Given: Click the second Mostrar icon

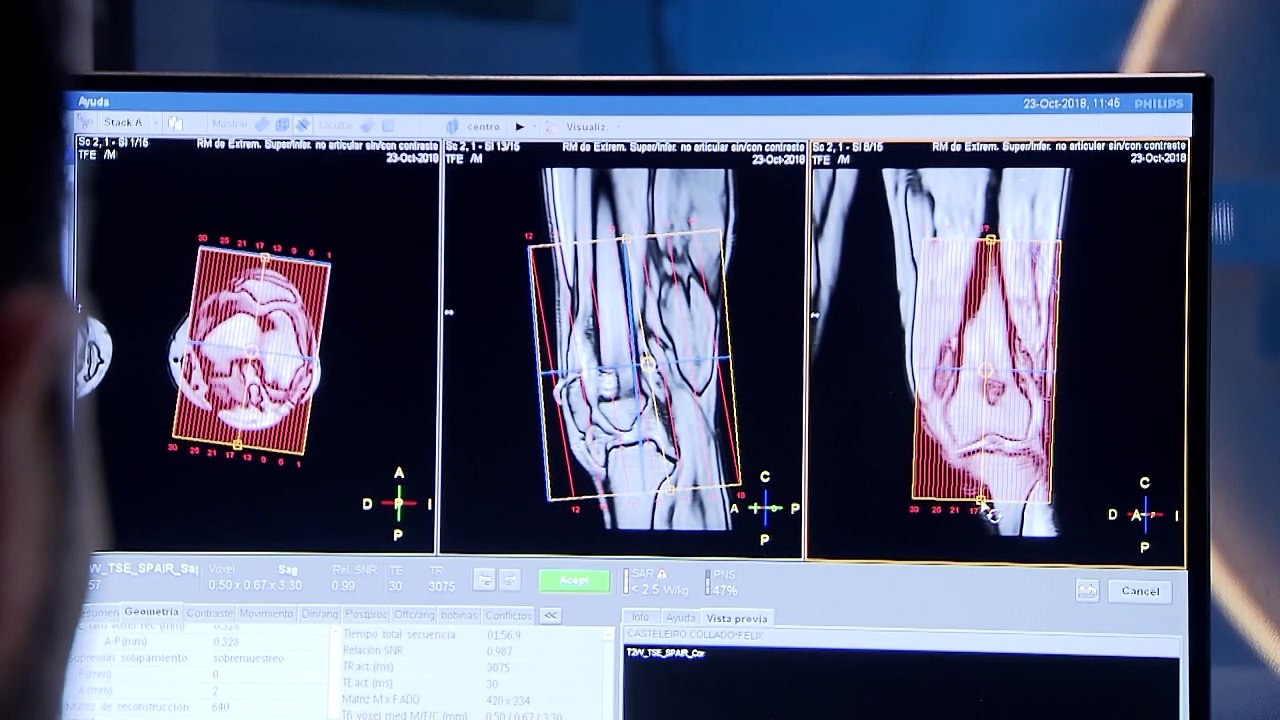Looking at the screenshot, I should click(x=282, y=125).
